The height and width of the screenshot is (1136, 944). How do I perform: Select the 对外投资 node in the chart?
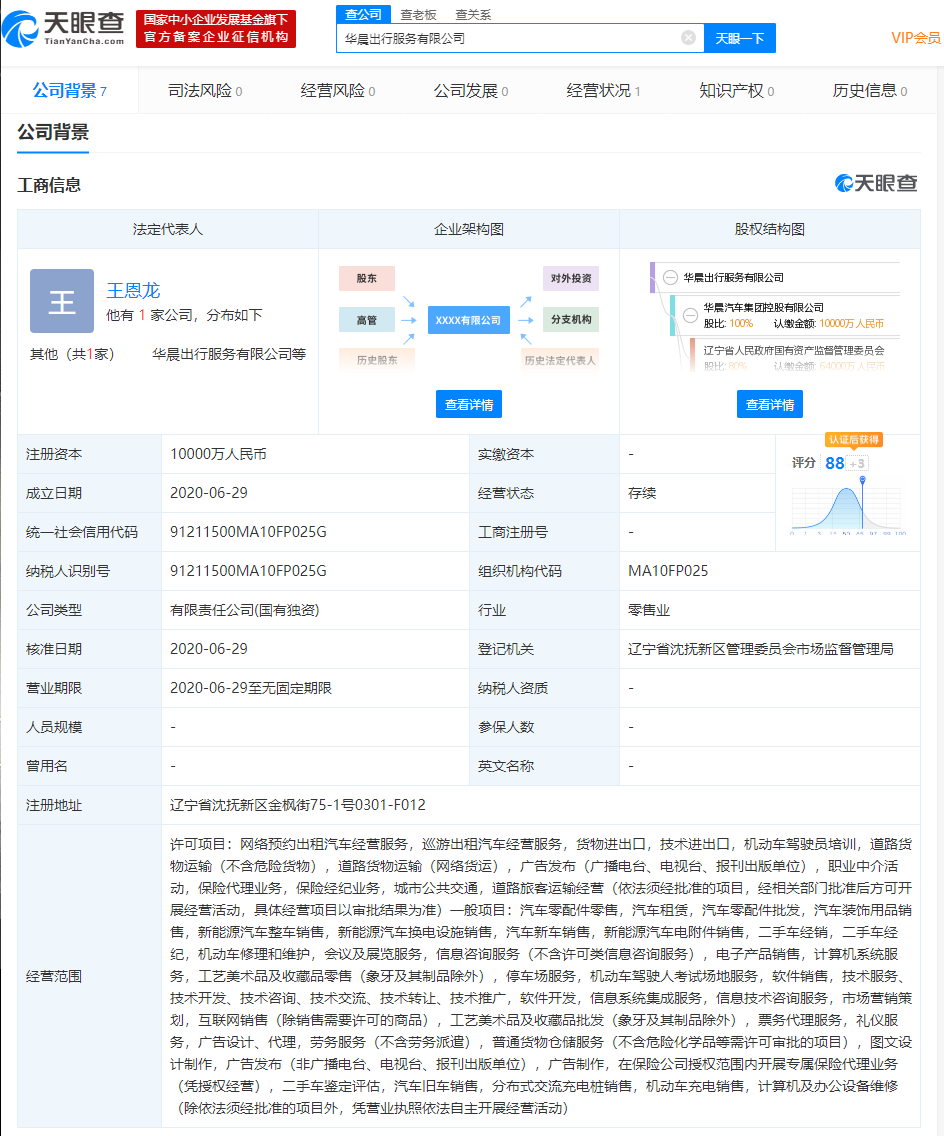[571, 279]
